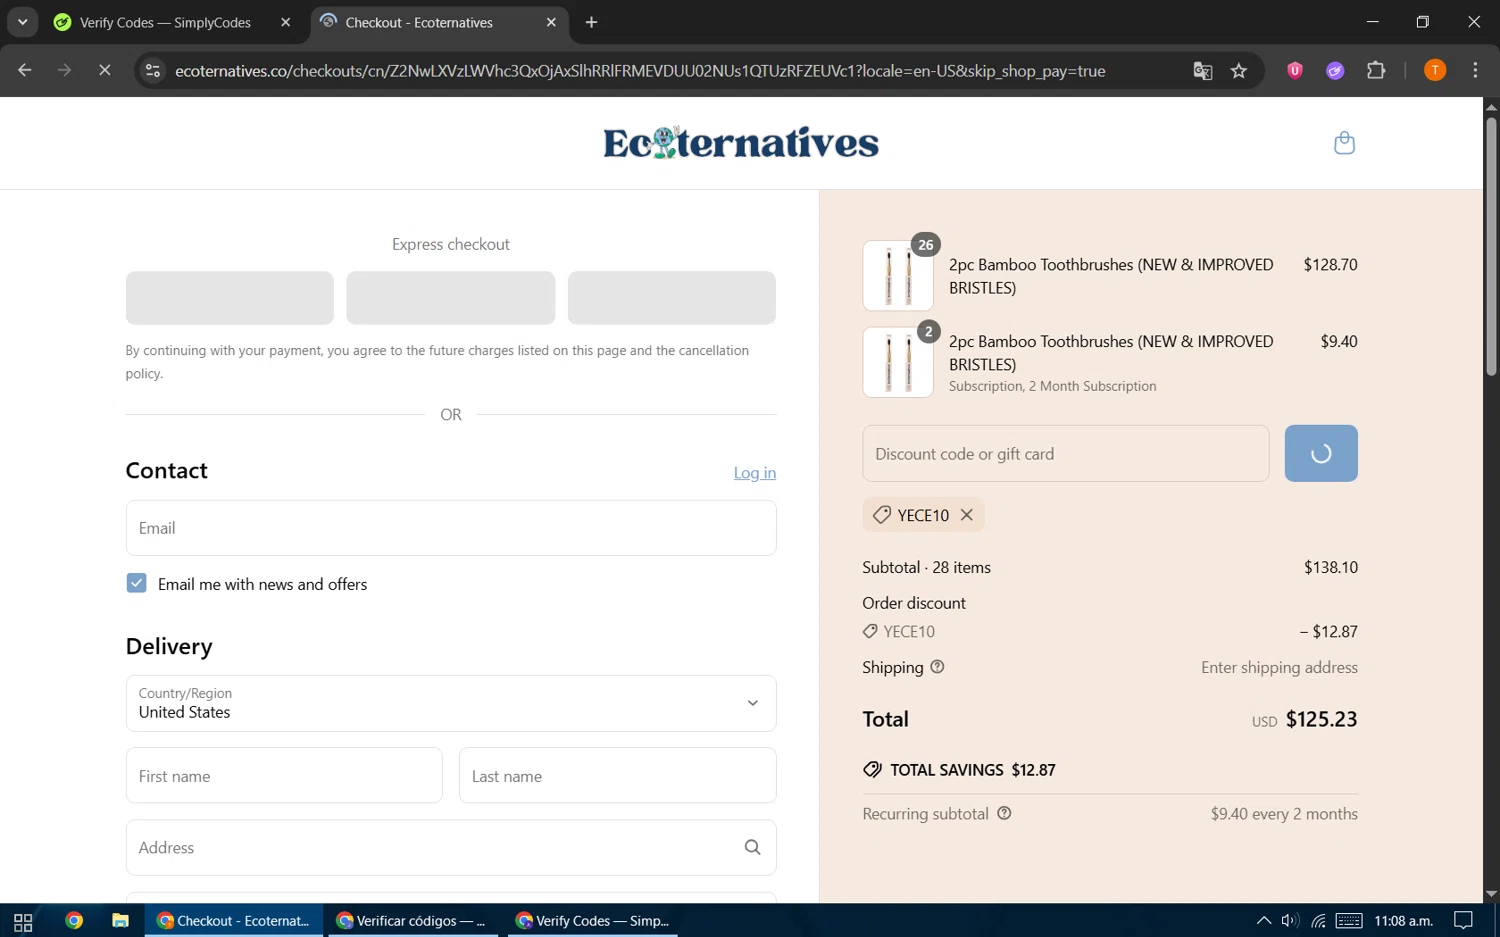Click the Apply discount loading button
1500x937 pixels.
click(x=1321, y=453)
